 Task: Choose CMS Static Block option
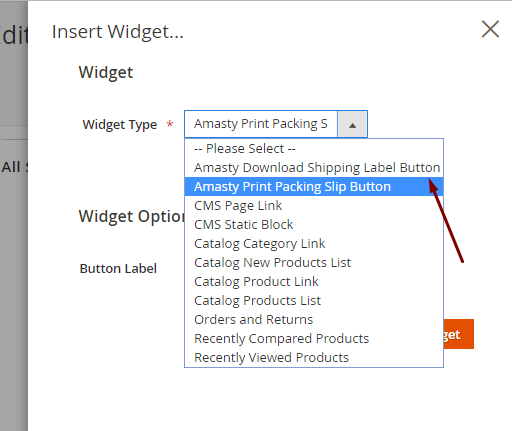click(x=314, y=224)
